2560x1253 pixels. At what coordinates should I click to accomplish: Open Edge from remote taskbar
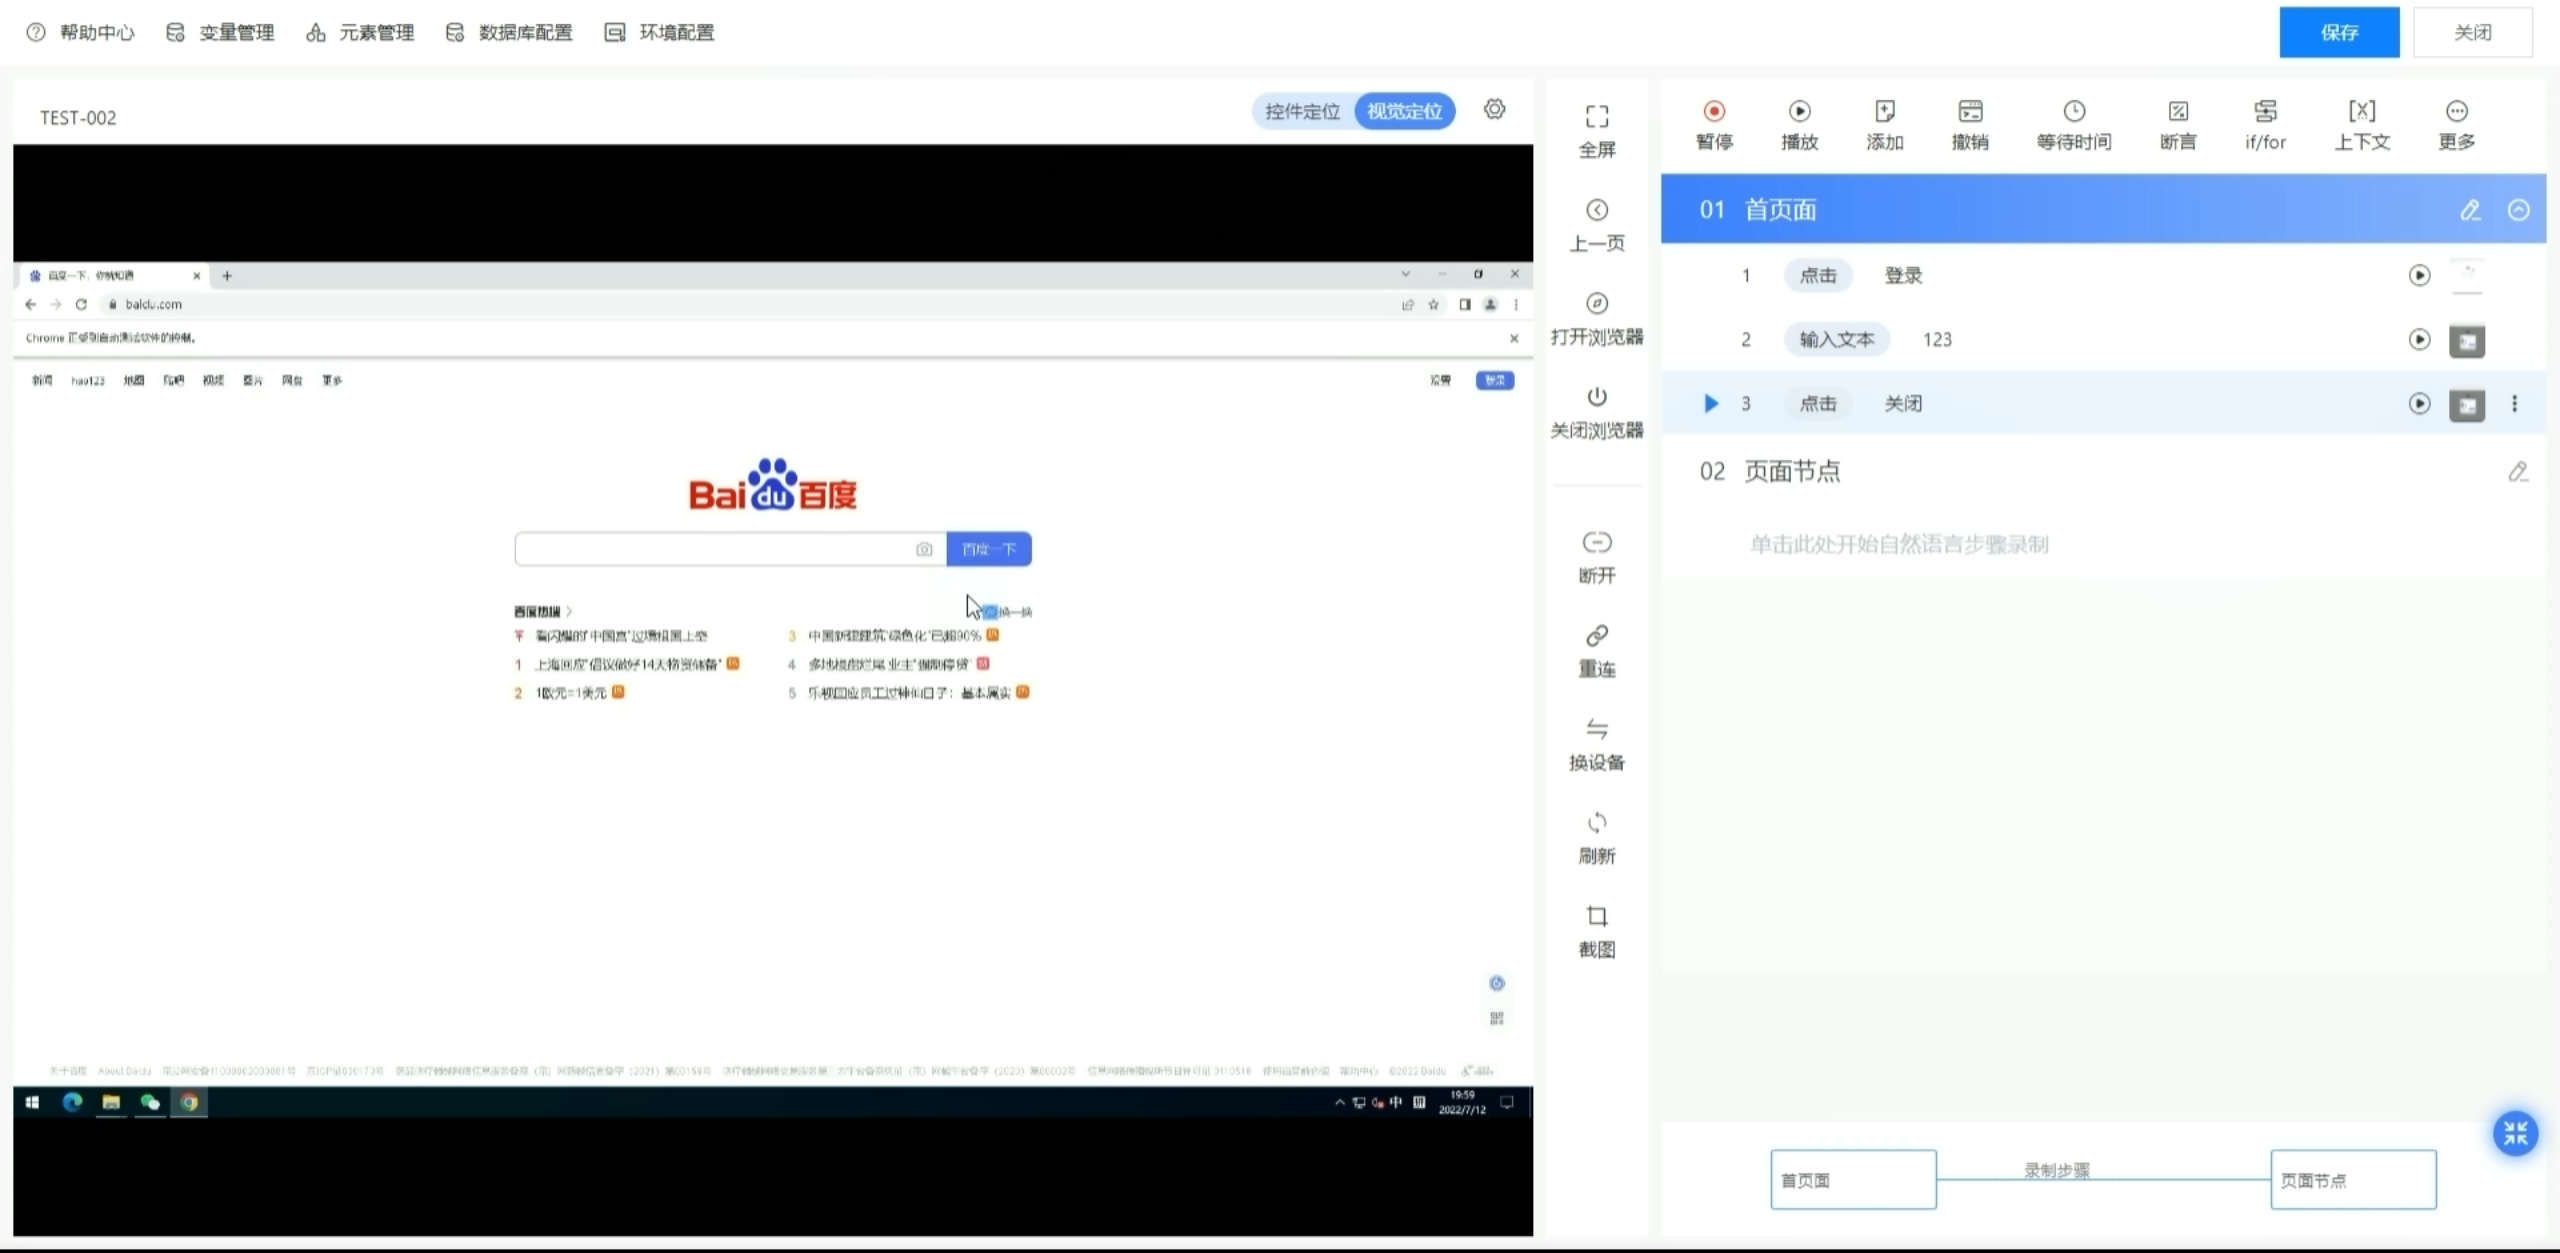(72, 1102)
